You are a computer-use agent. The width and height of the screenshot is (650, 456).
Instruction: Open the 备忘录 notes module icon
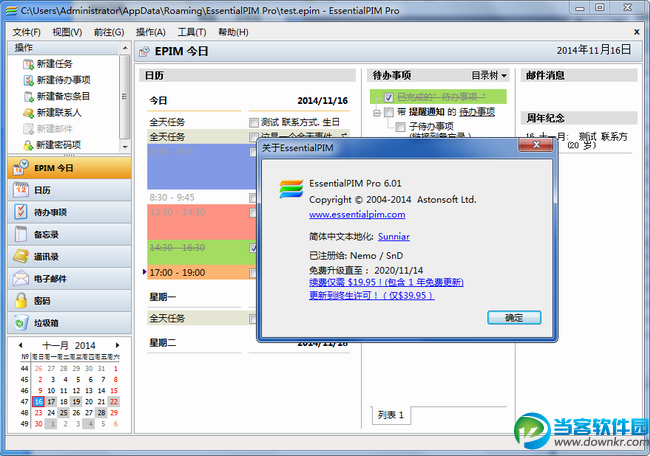click(21, 234)
